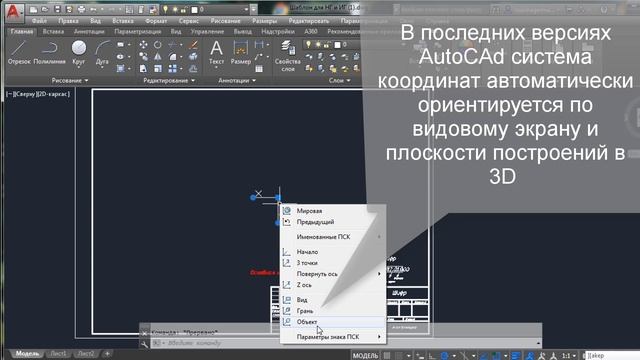Click the command line wrench customize icon
The width and height of the screenshot is (640, 360).
pyautogui.click(x=144, y=344)
